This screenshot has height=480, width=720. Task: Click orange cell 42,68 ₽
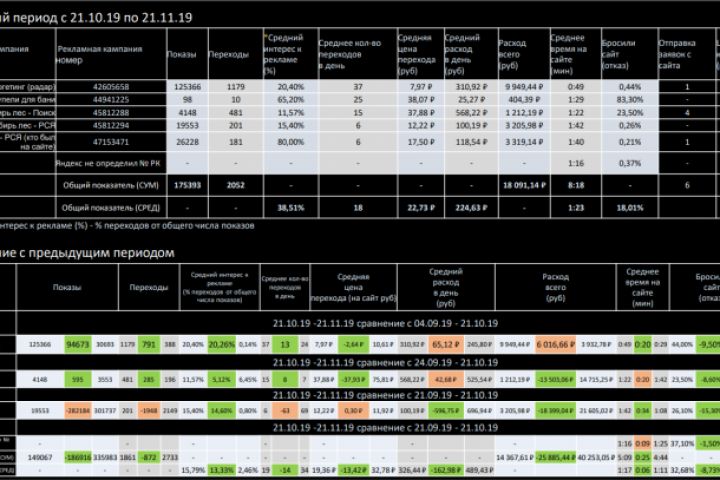tap(446, 379)
